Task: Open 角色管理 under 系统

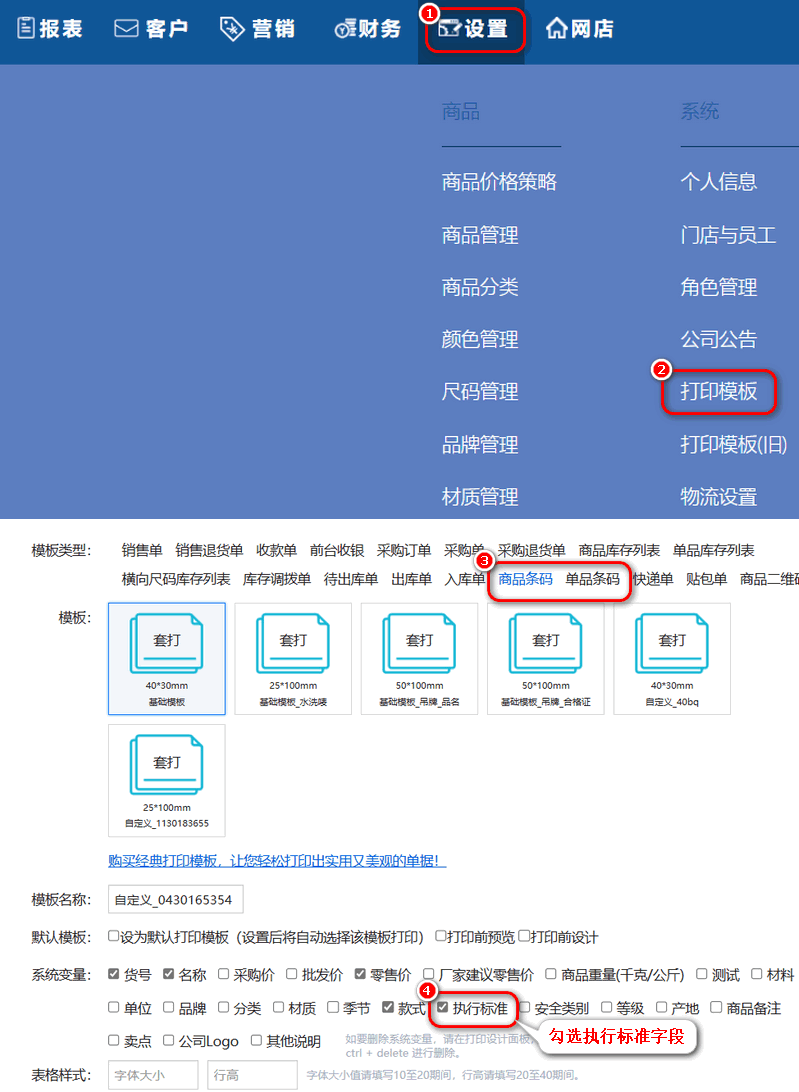Action: [718, 287]
